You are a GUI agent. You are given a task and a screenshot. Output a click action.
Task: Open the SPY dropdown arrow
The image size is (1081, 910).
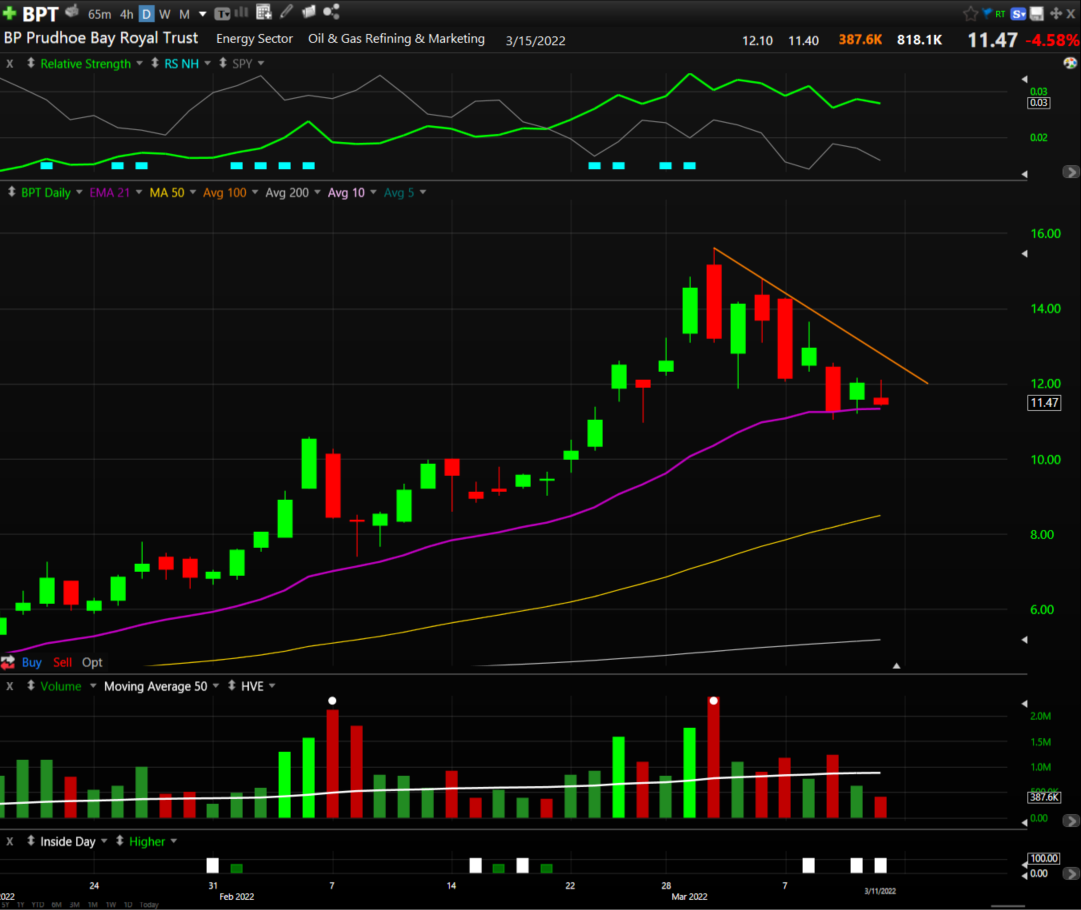261,63
